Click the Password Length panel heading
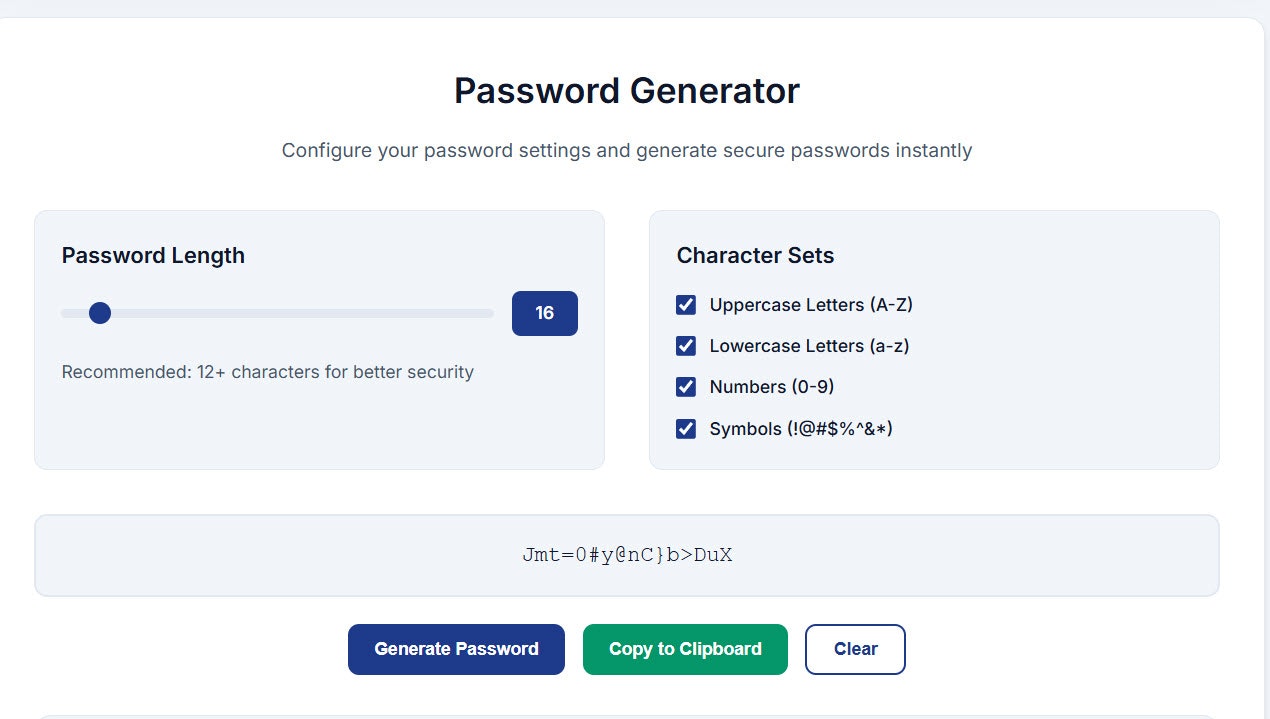The width and height of the screenshot is (1270, 719). click(x=153, y=256)
